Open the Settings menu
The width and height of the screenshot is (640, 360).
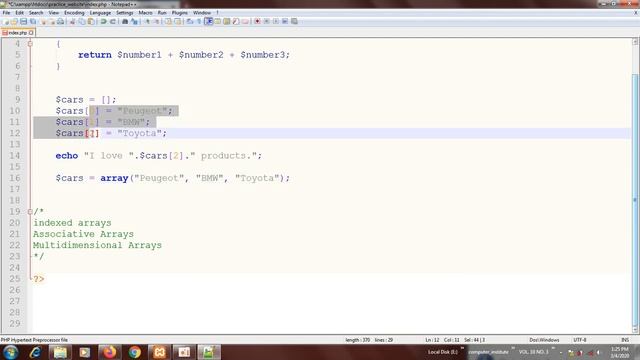(x=124, y=13)
